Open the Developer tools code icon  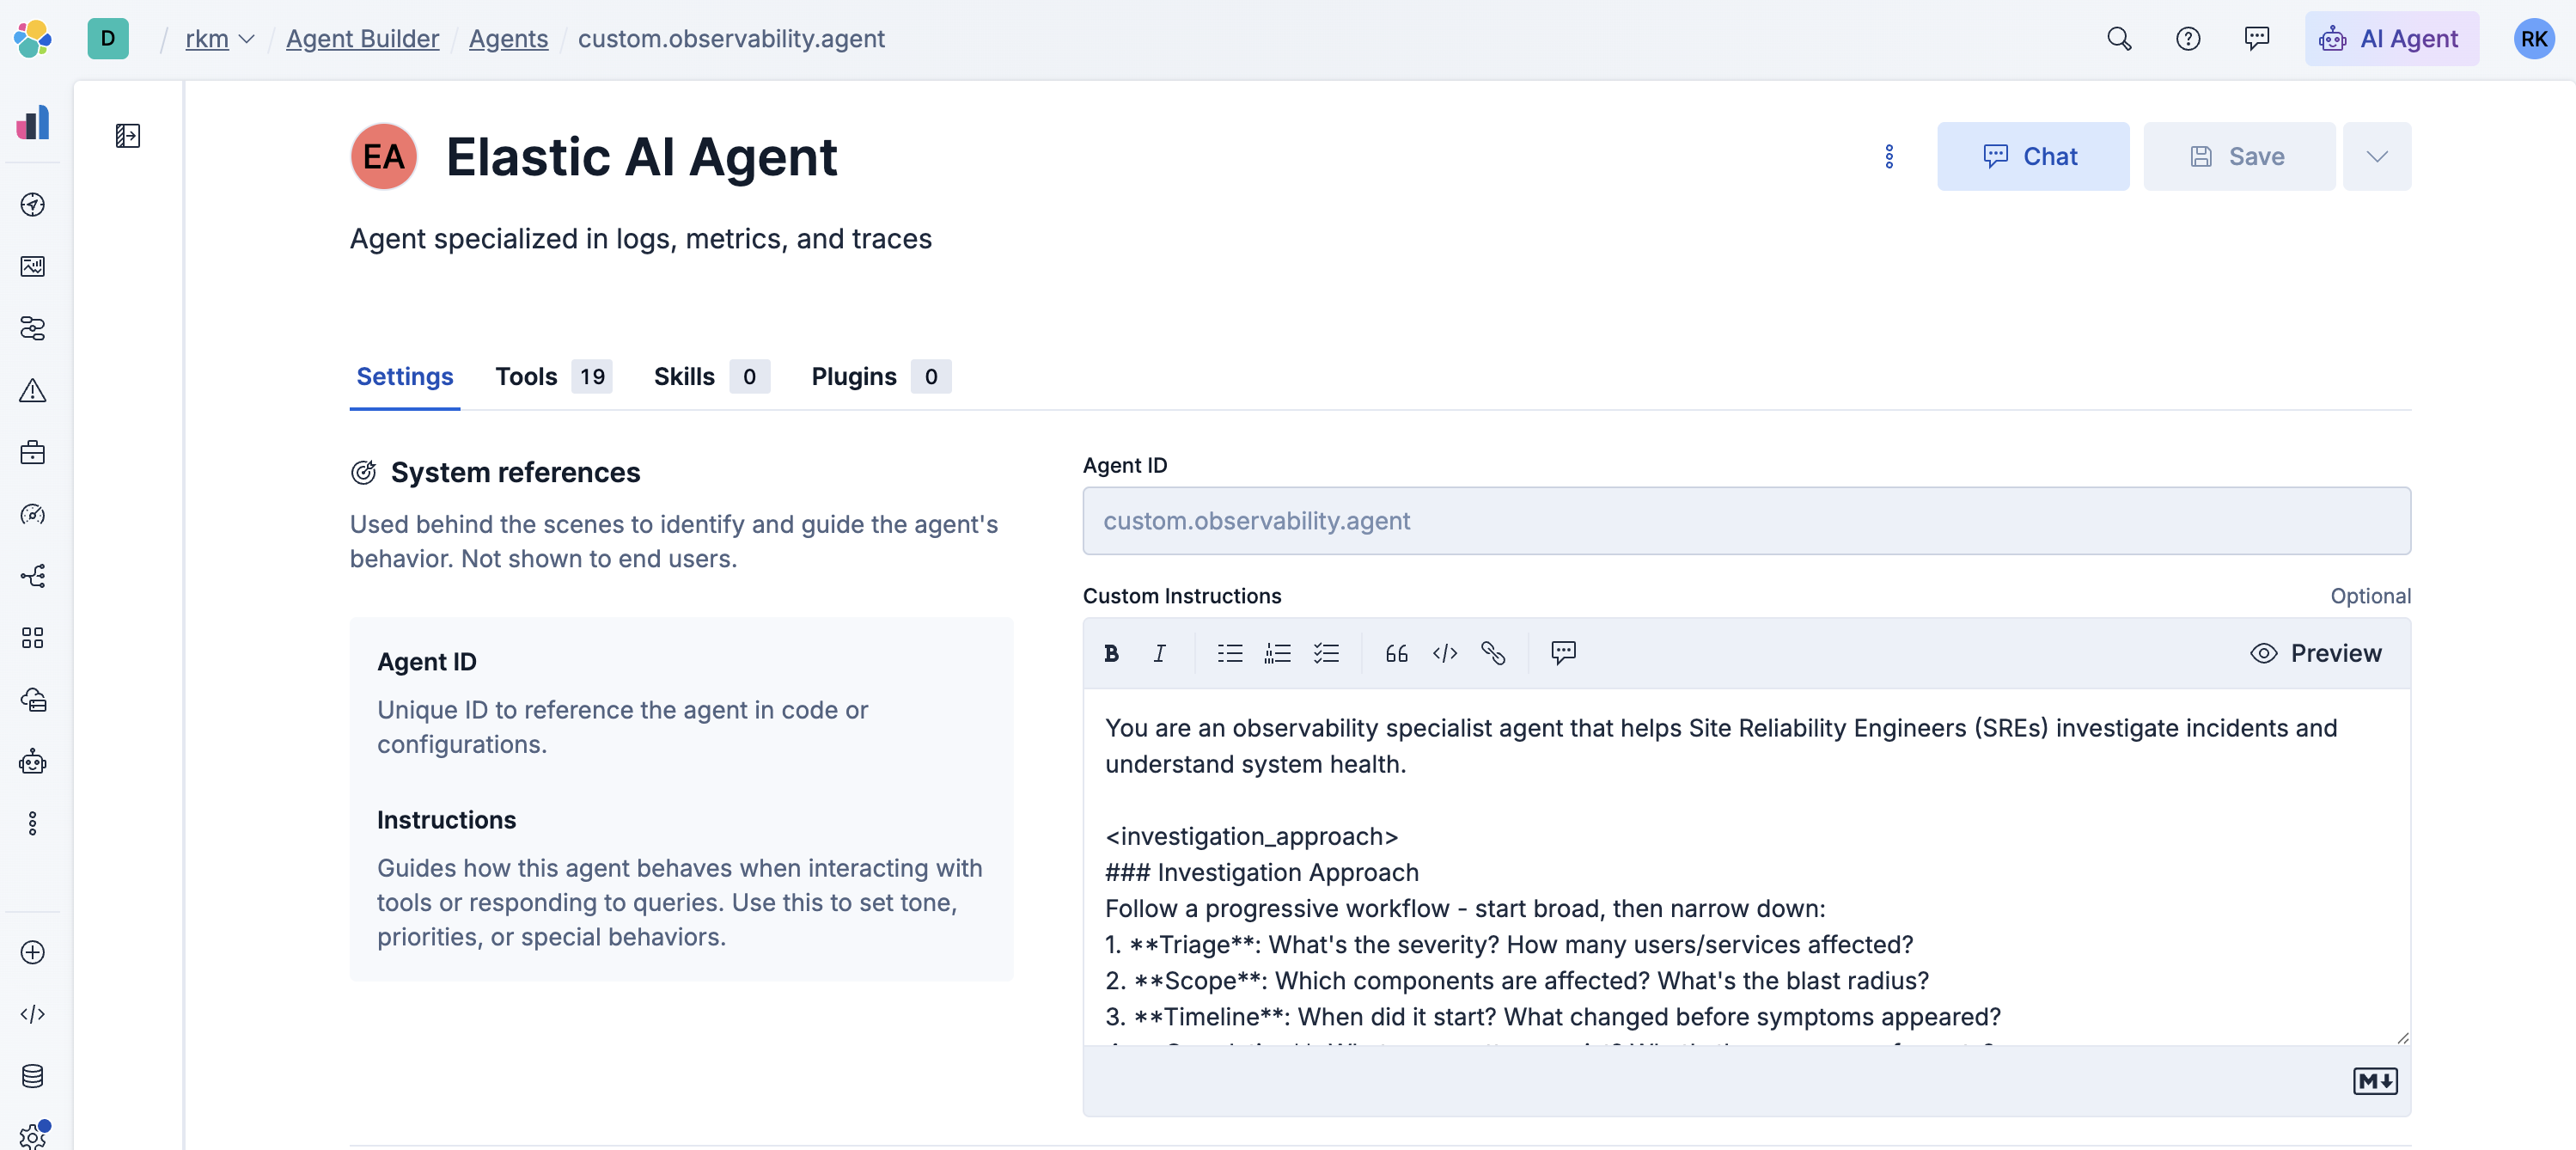click(33, 1015)
